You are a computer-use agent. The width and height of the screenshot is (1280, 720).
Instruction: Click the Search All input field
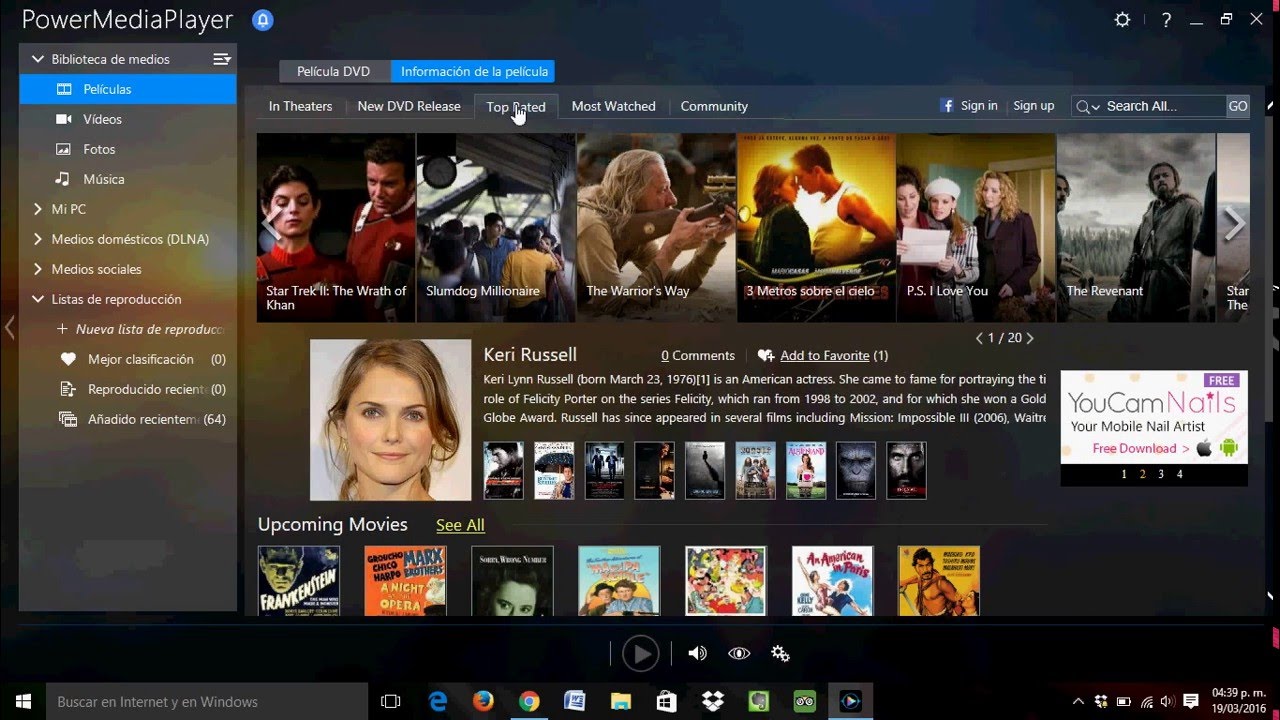[1164, 106]
